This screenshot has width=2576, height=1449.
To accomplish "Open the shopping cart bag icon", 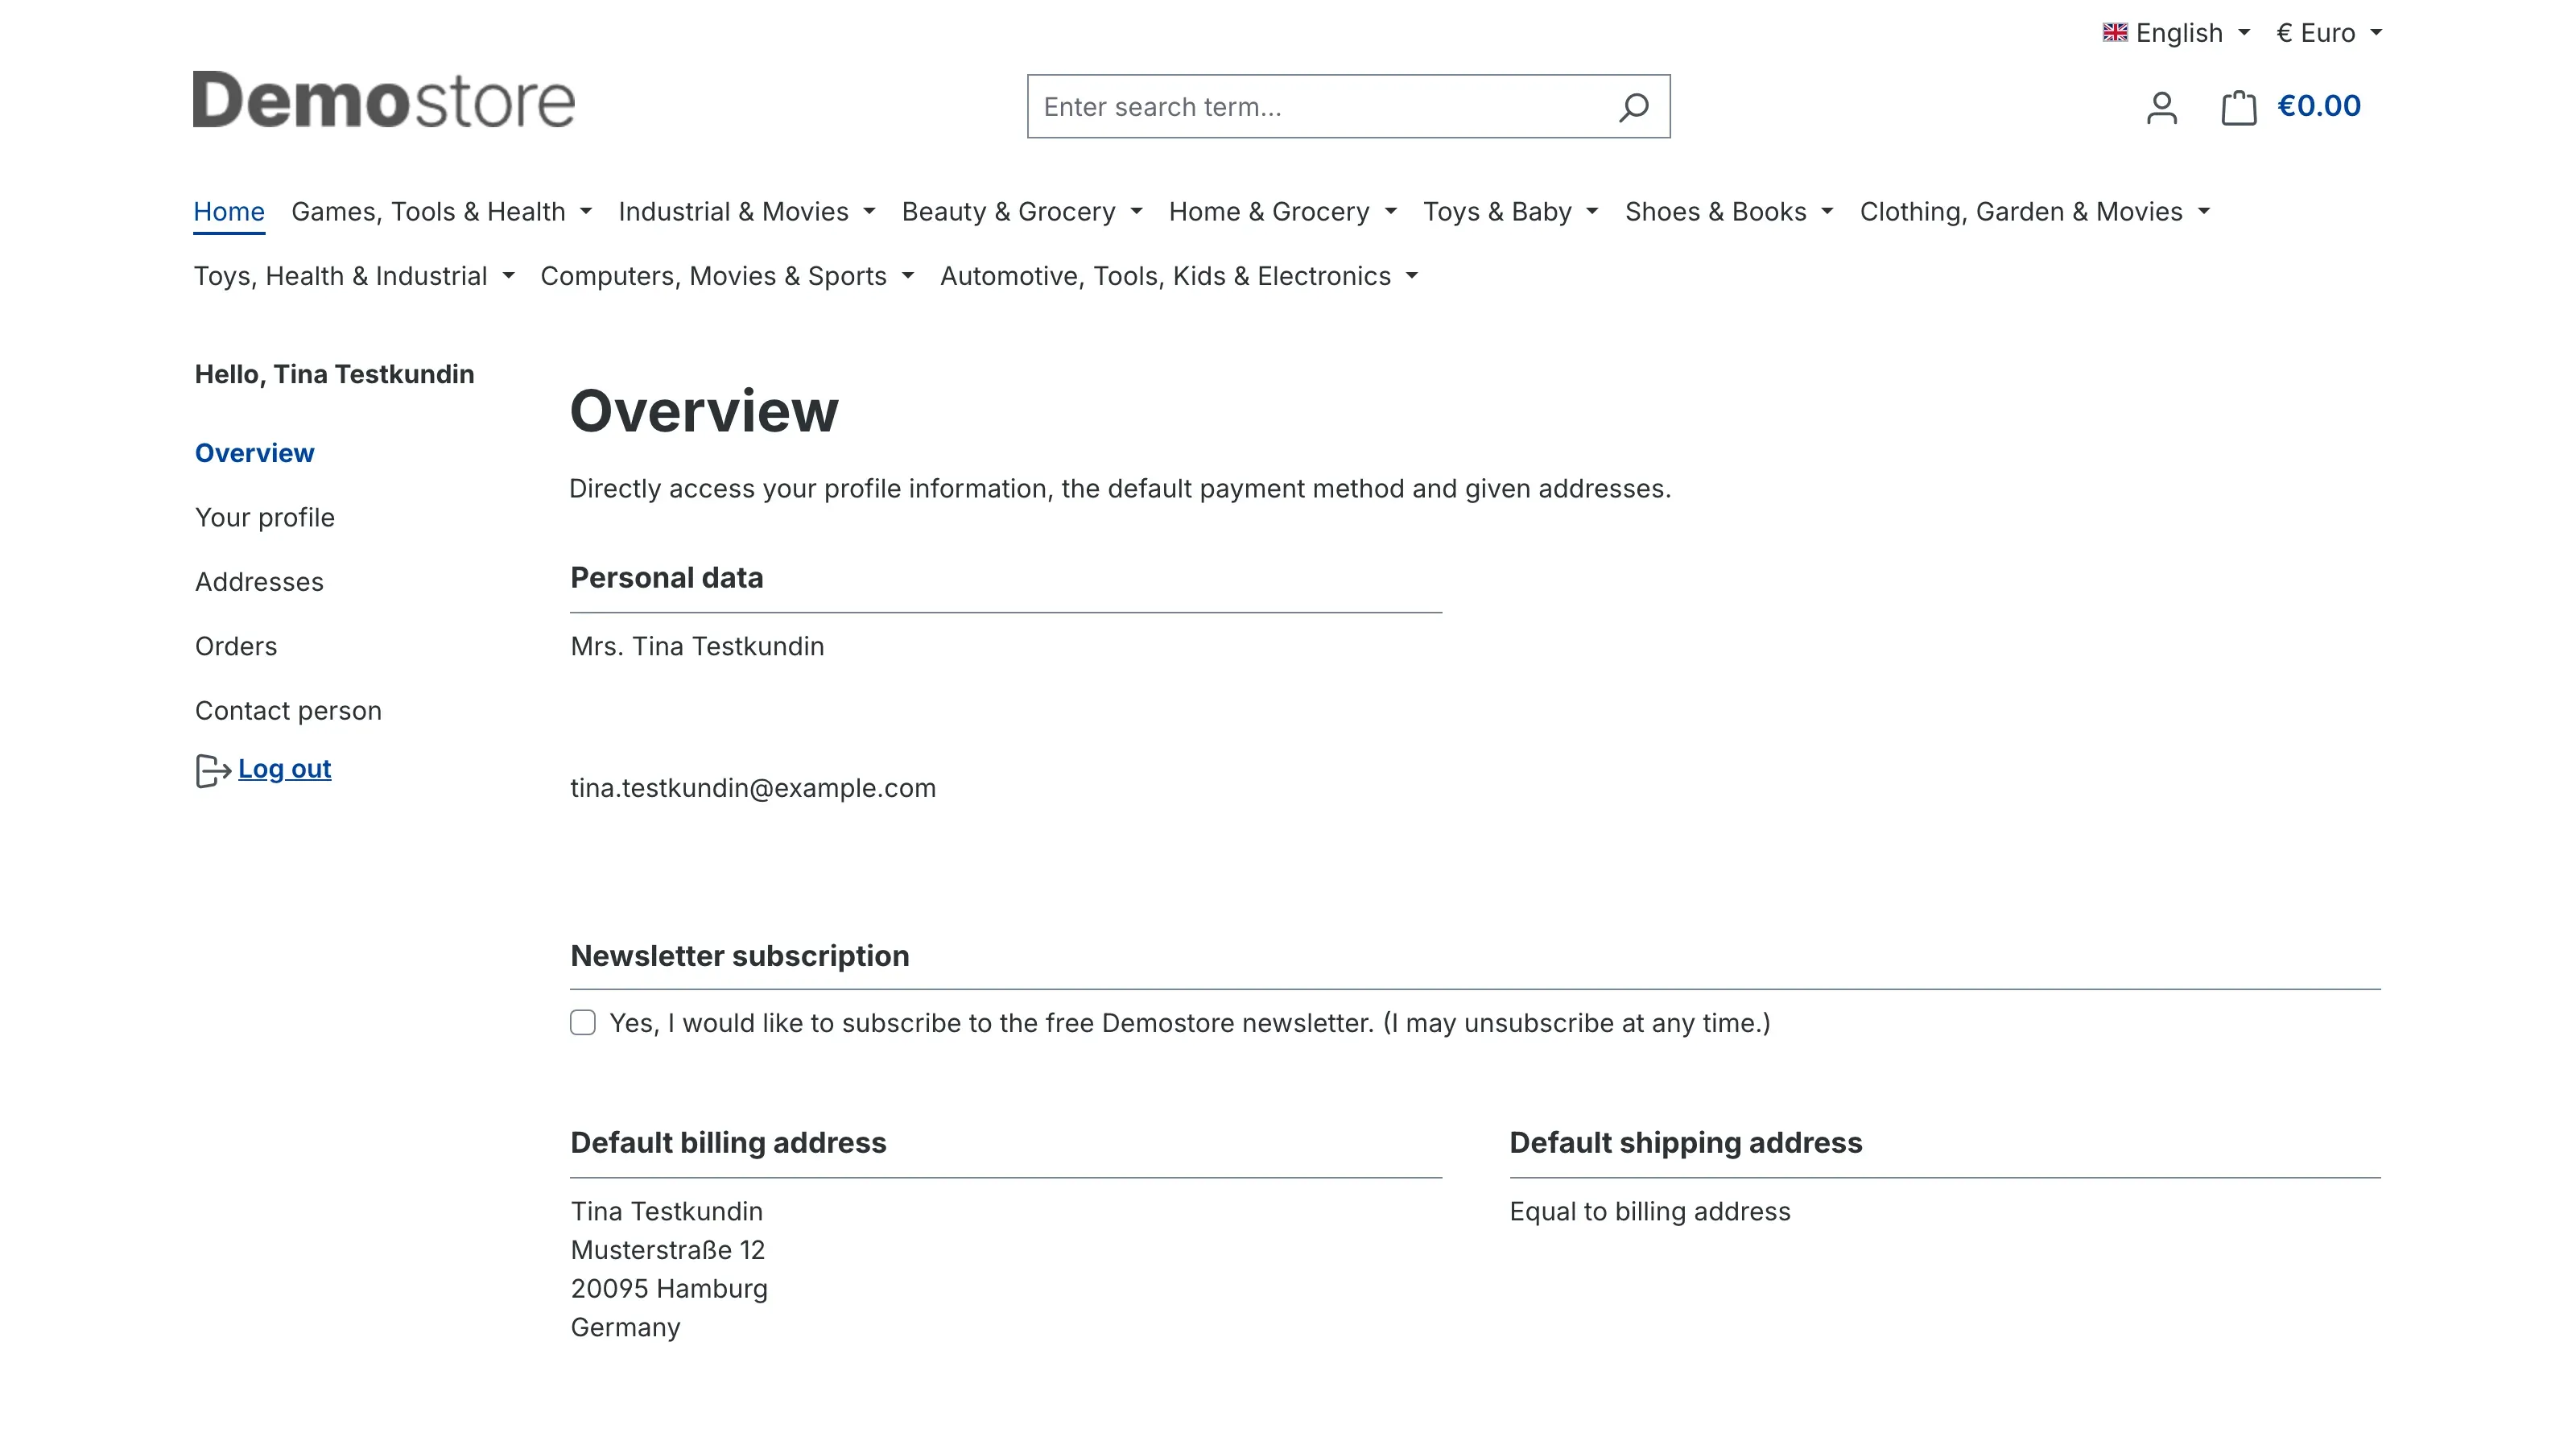I will coord(2238,107).
